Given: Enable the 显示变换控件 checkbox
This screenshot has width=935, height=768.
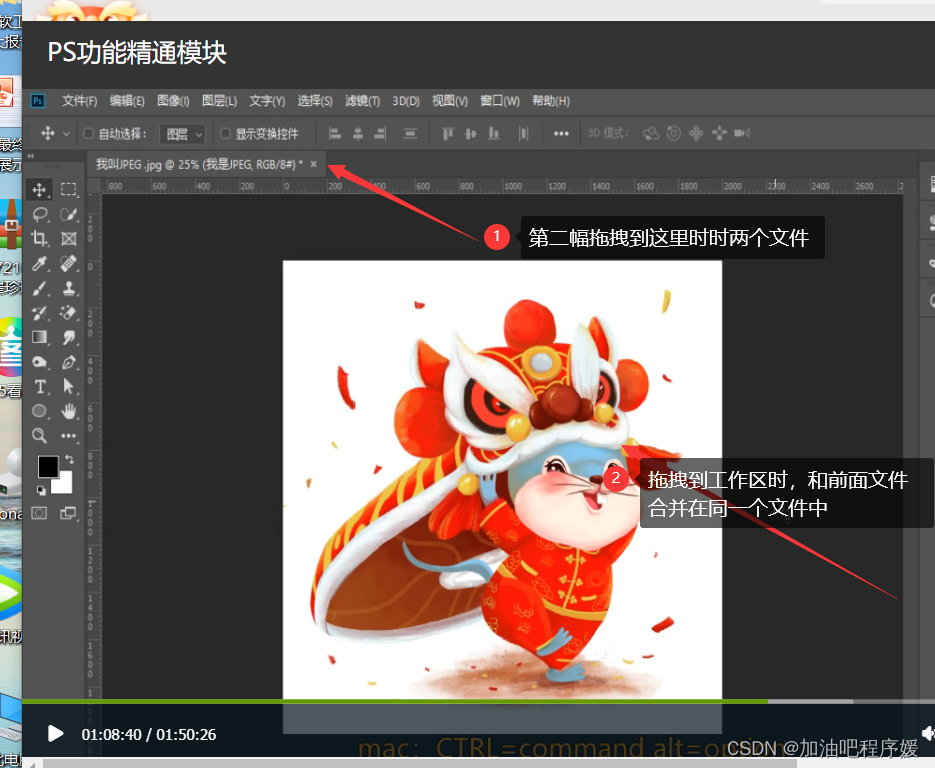Looking at the screenshot, I should pos(225,133).
